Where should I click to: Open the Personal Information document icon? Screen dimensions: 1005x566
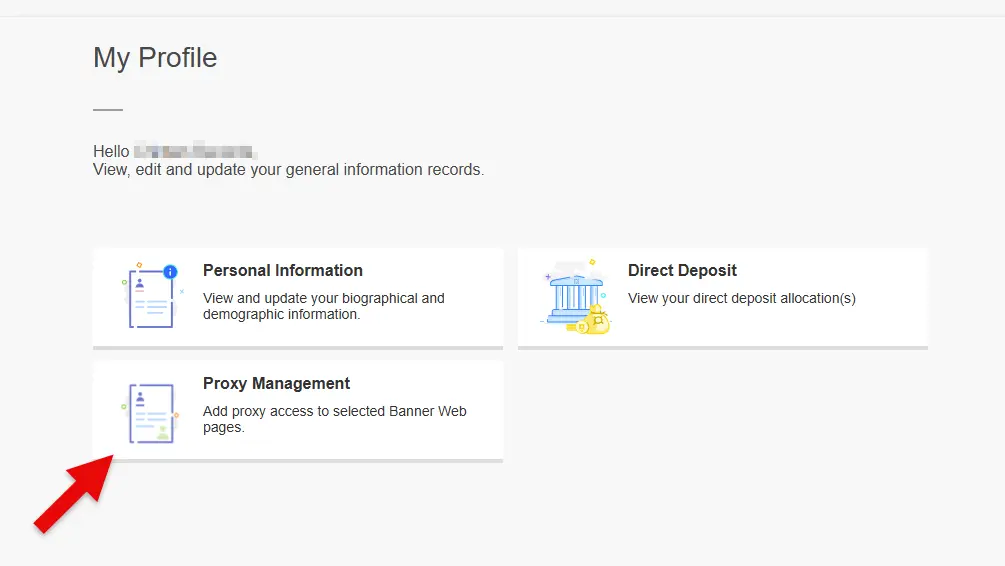click(x=151, y=298)
